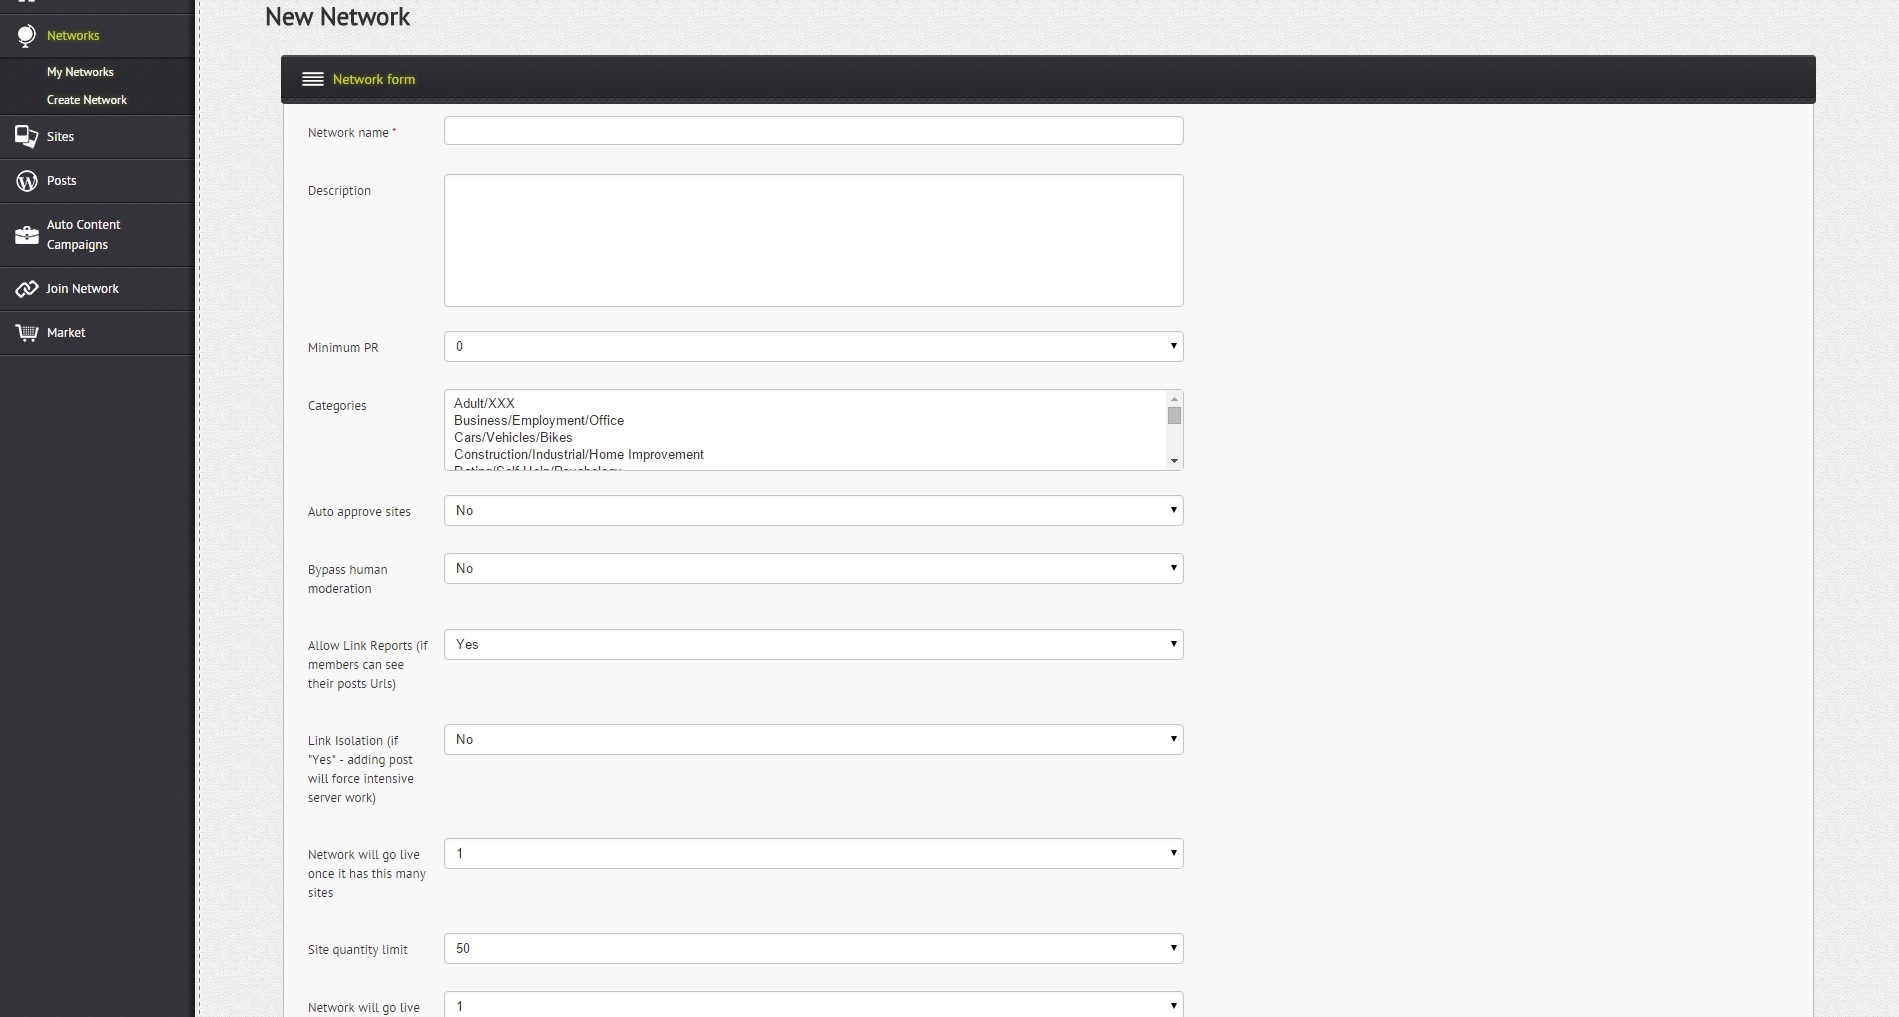The height and width of the screenshot is (1017, 1899).
Task: Click the Join Network chain-link icon
Action: click(x=27, y=289)
